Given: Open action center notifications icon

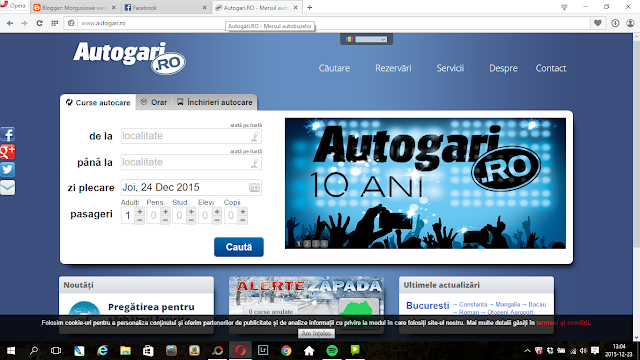Looking at the screenshot, I should click(x=595, y=351).
